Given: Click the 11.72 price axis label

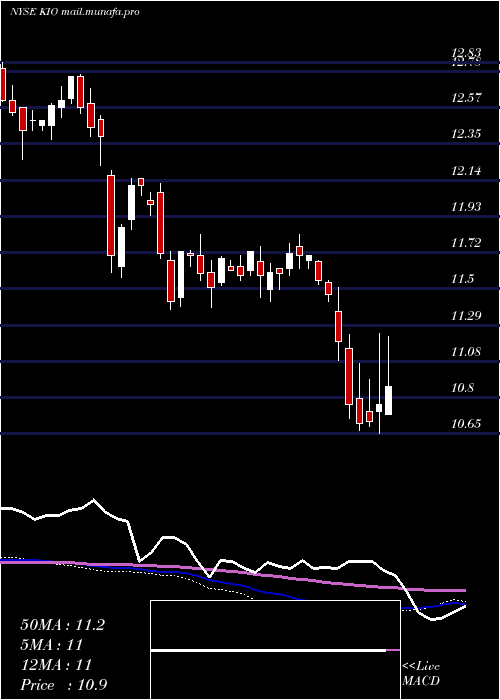Looking at the screenshot, I should pos(466,243).
